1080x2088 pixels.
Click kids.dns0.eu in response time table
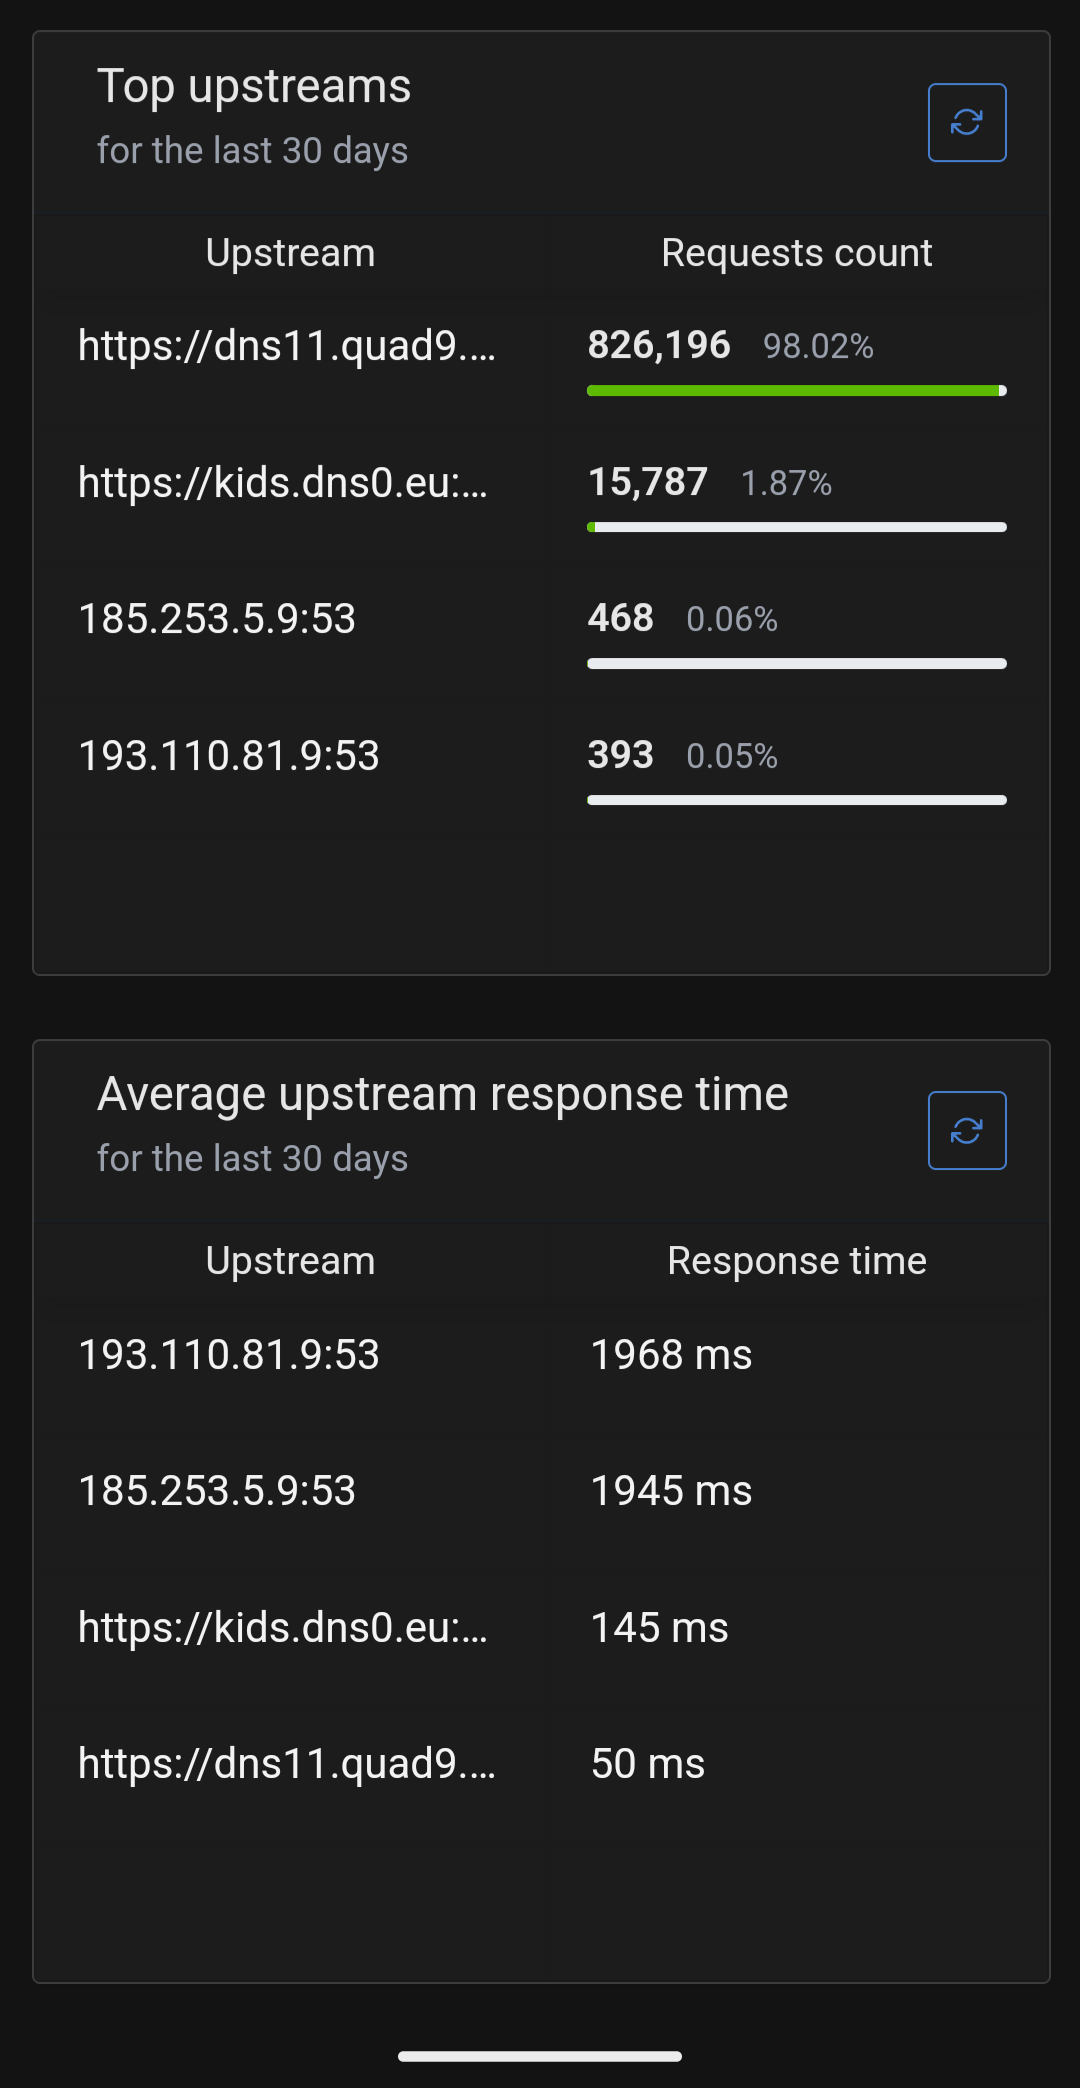click(x=283, y=1628)
